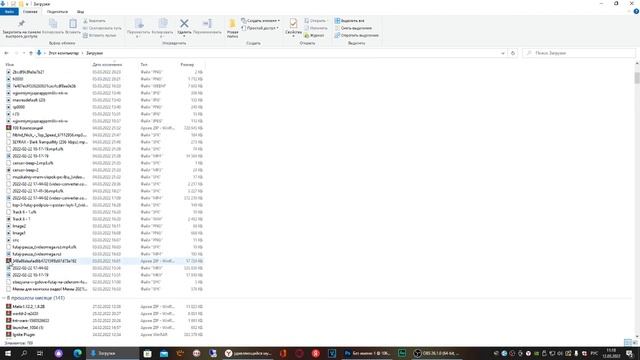Click Вырезать (cut) in ribbon
The width and height of the screenshot is (640, 360).
point(94,21)
